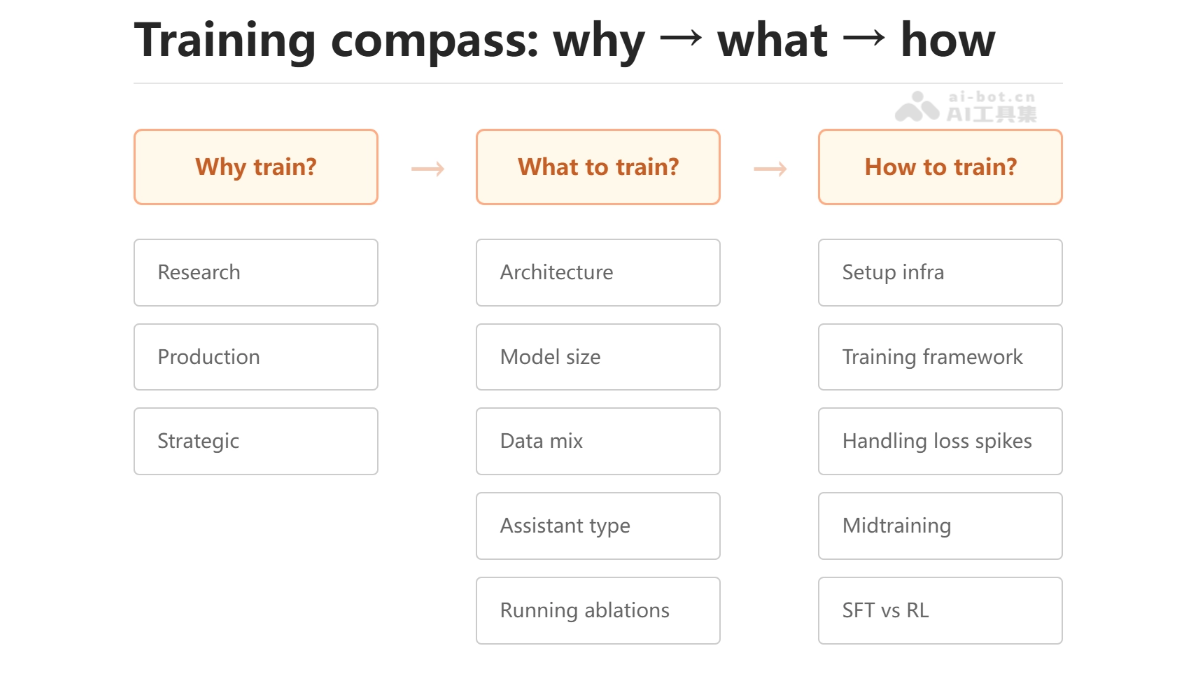Click the SFT vs RL item
Screen dimensions: 1200x675
point(940,610)
